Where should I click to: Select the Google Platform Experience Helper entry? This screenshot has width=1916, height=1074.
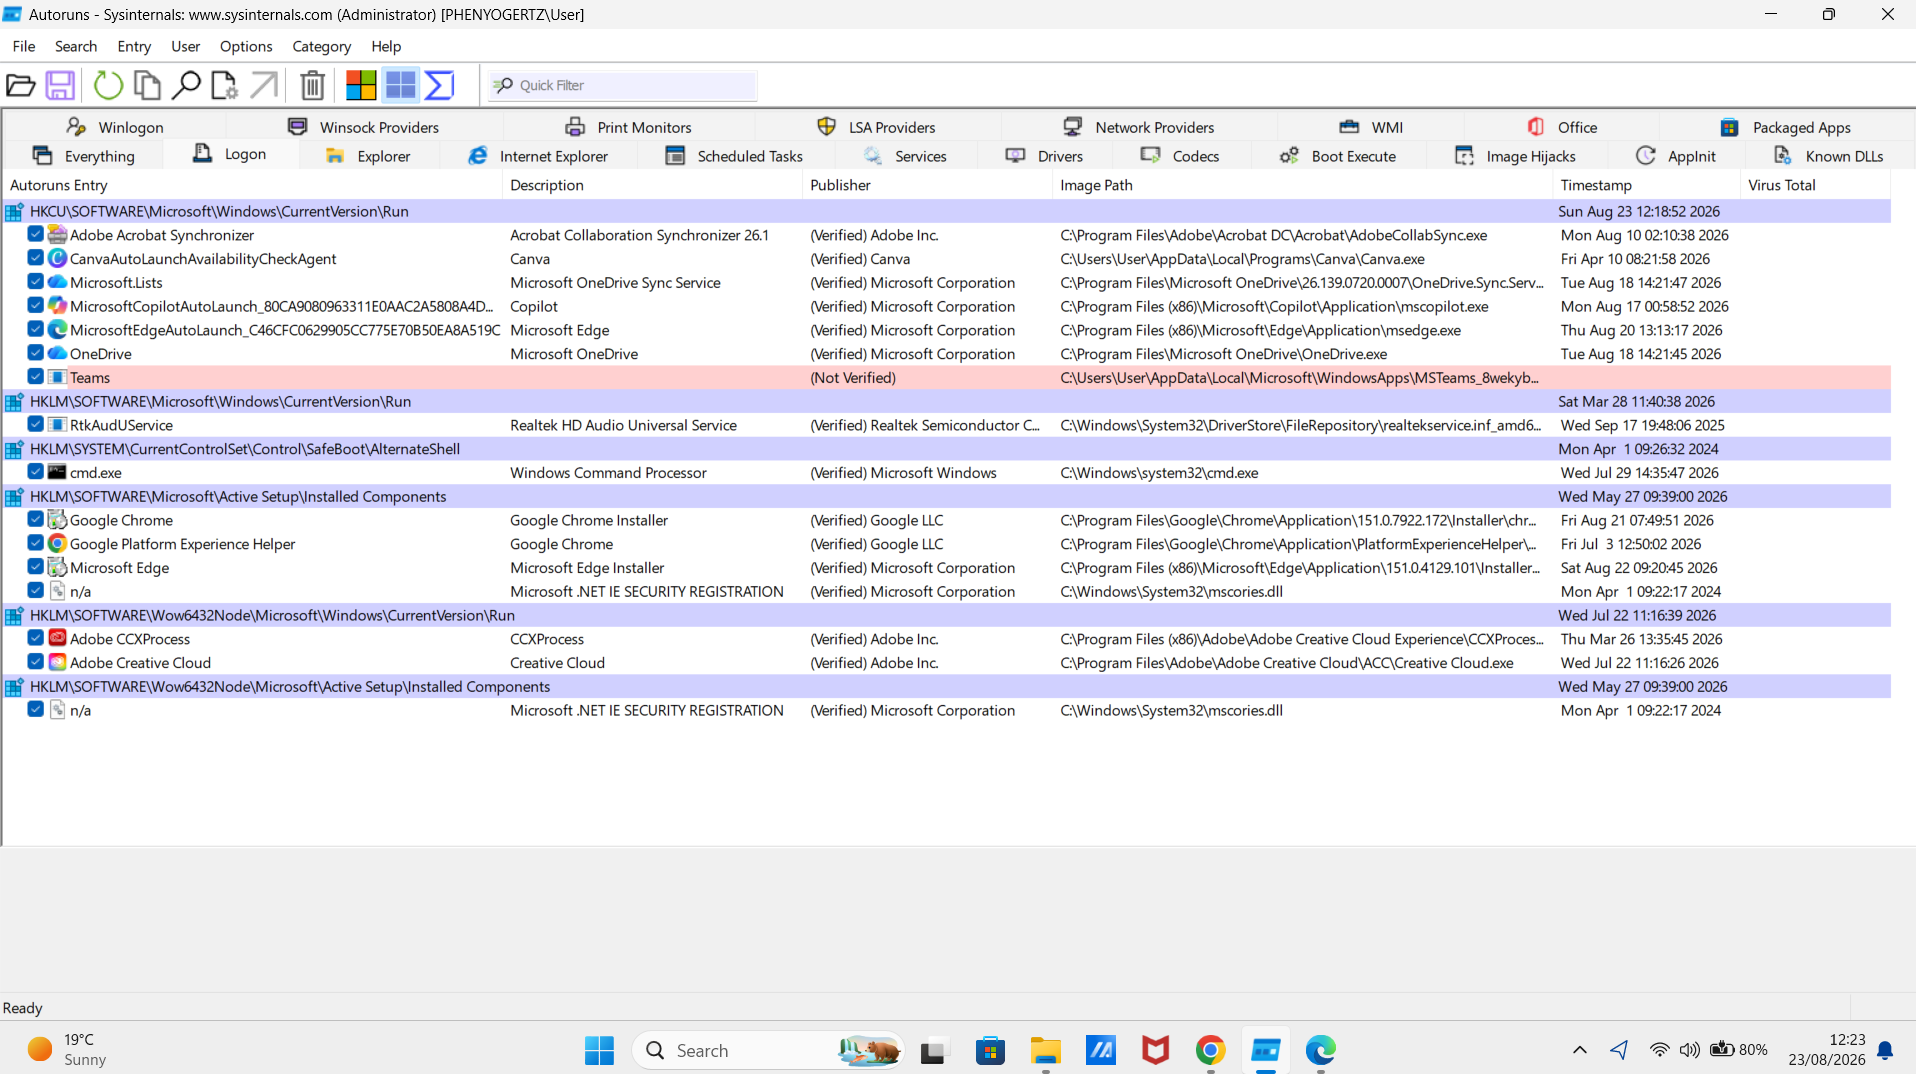tap(183, 544)
